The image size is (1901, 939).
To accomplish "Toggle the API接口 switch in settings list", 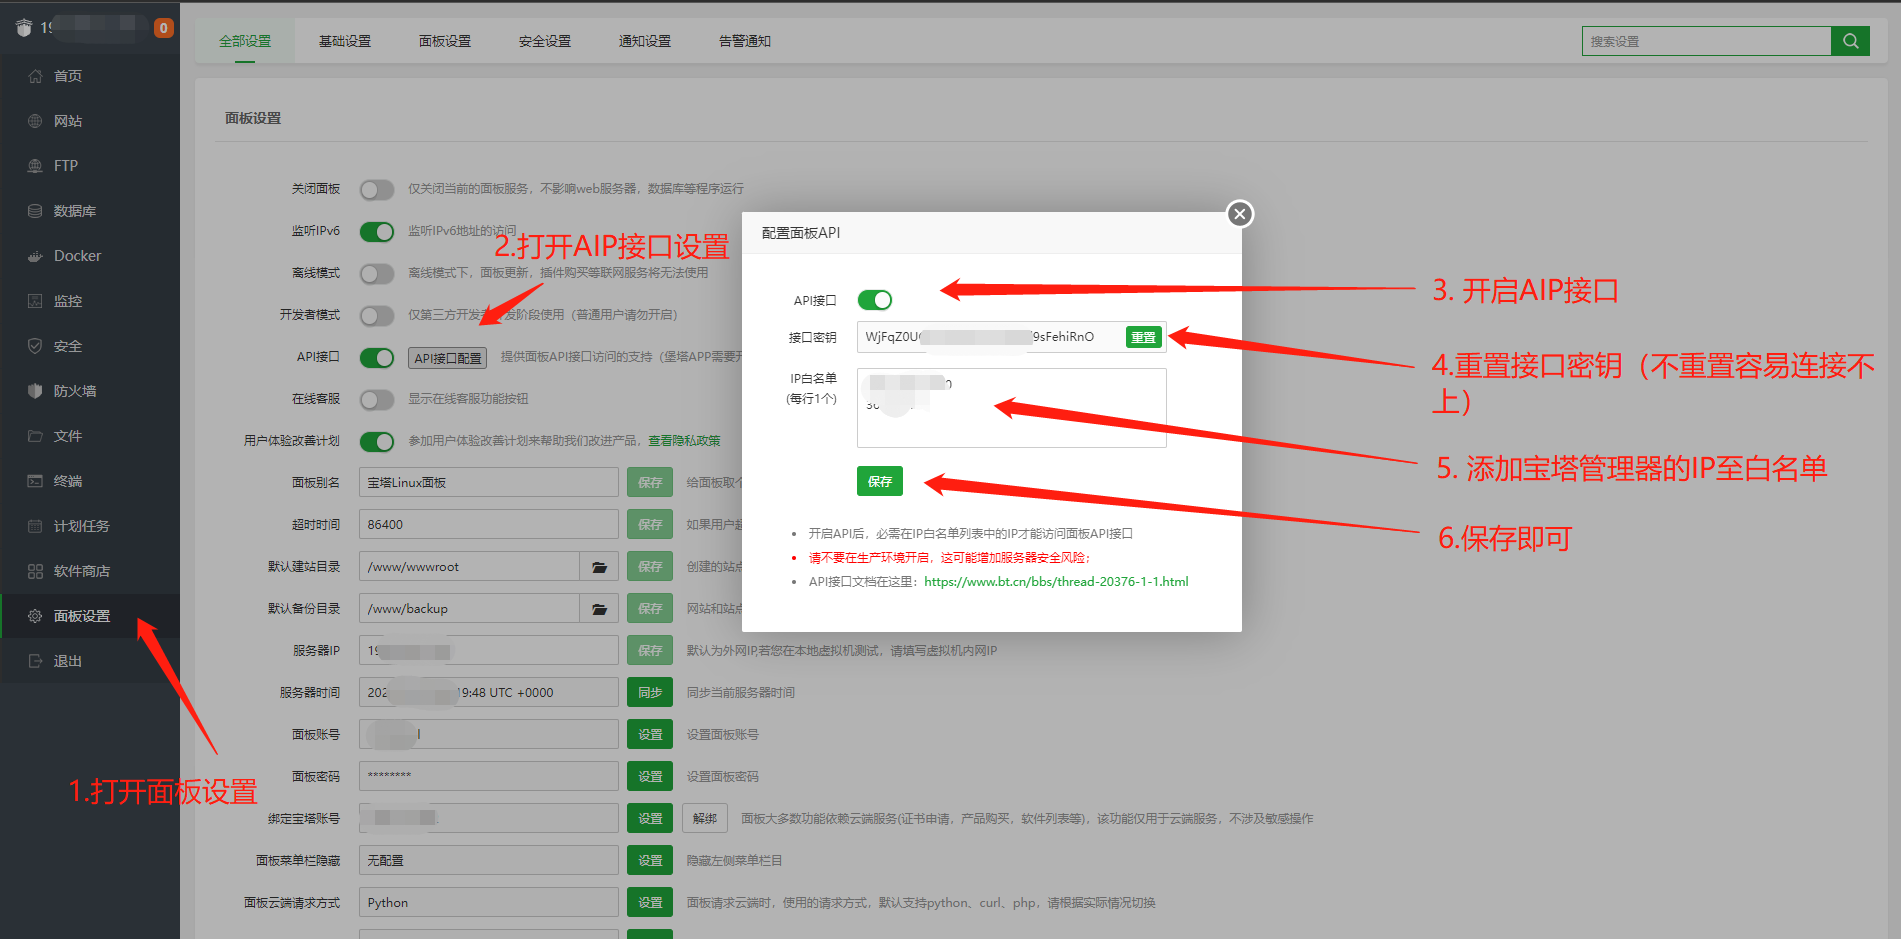I will coord(377,358).
